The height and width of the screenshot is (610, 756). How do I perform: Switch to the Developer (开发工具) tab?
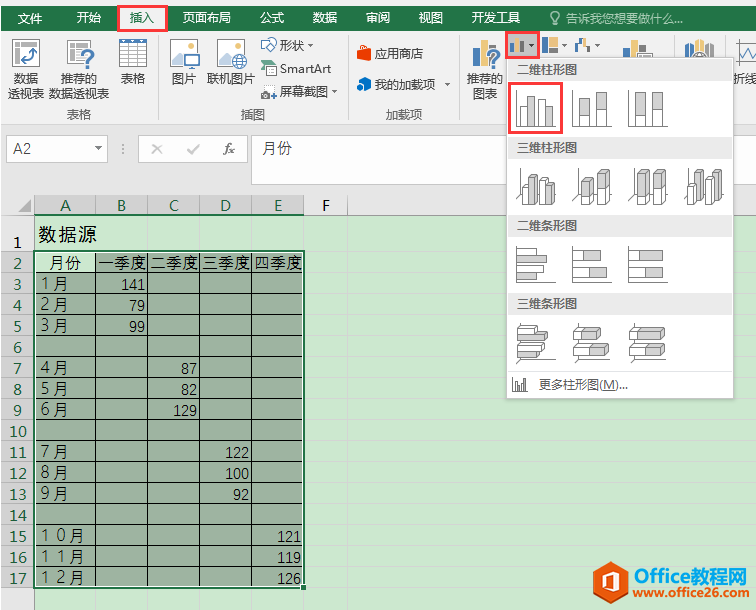click(495, 18)
